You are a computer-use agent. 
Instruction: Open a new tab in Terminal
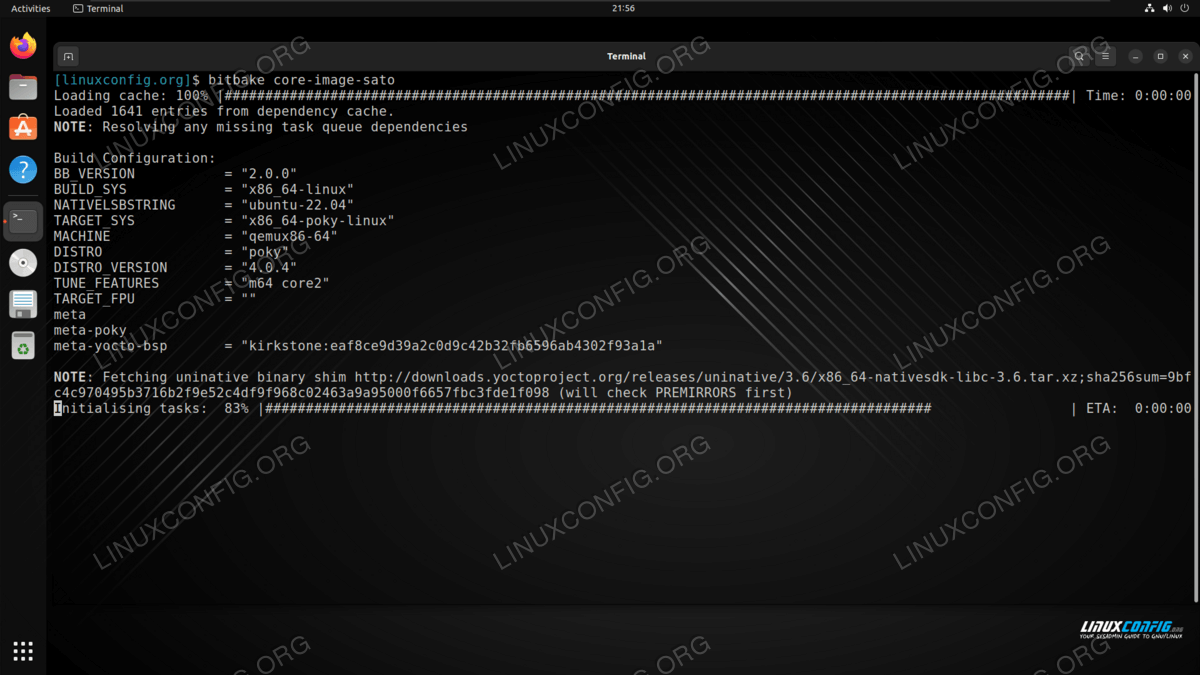(x=68, y=57)
